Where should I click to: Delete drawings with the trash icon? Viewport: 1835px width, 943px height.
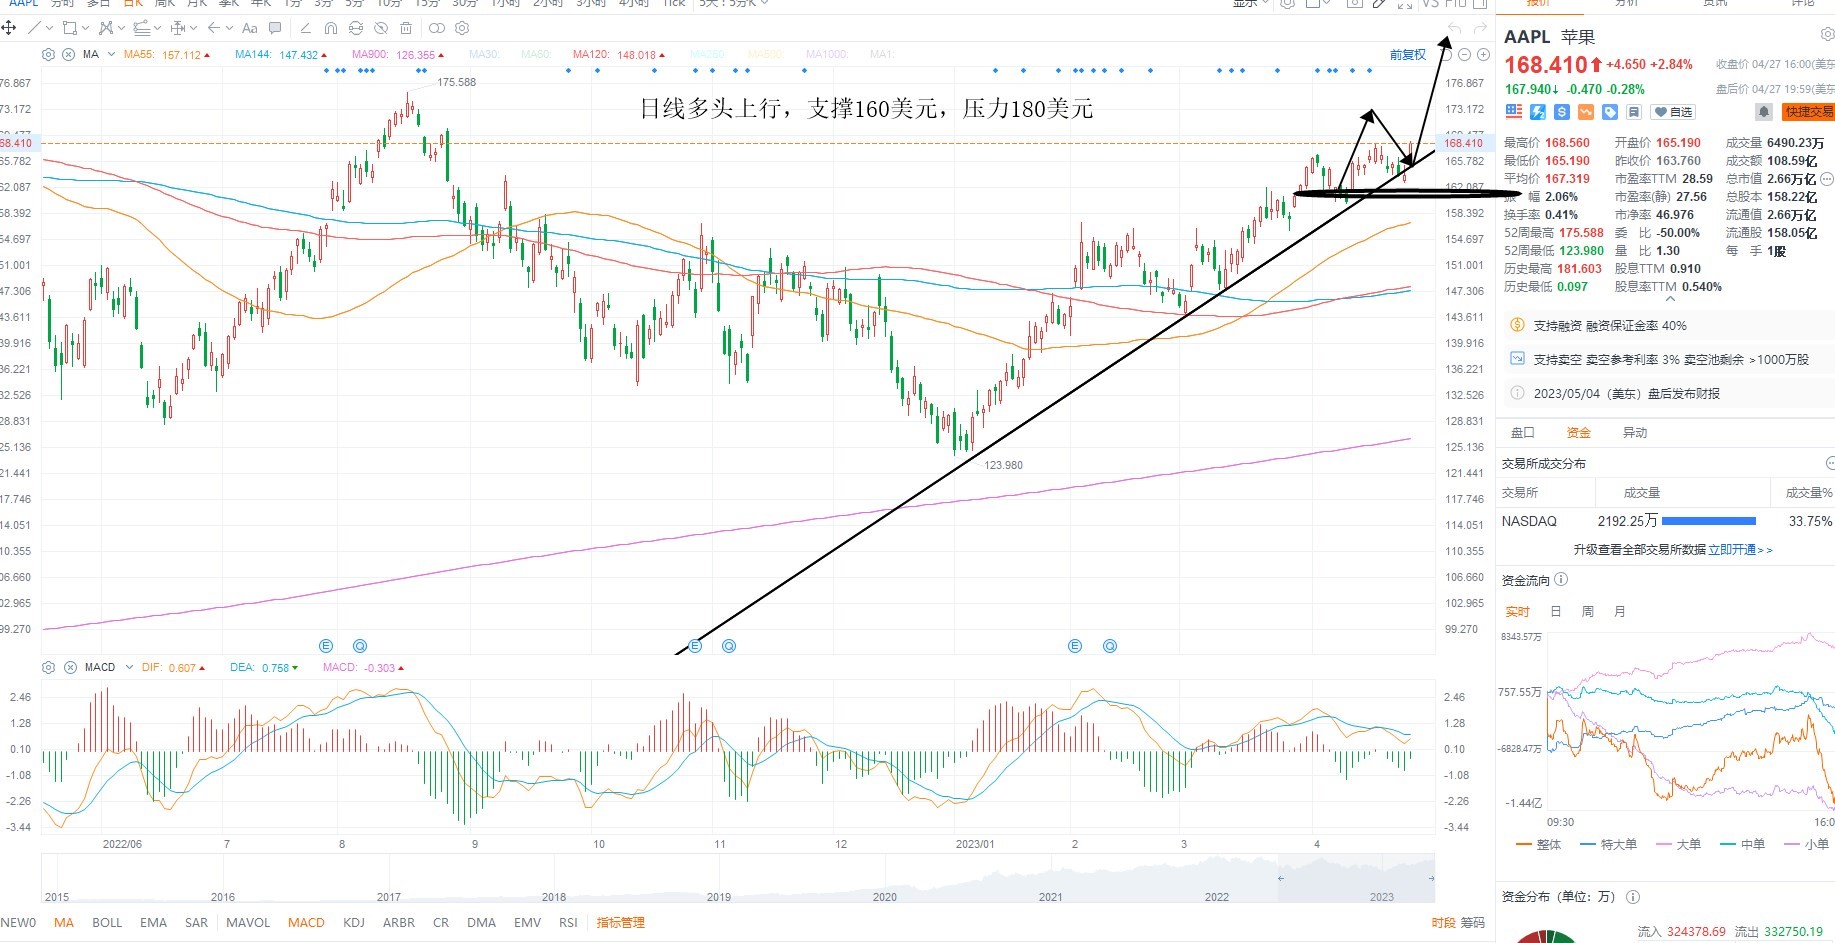click(x=405, y=28)
